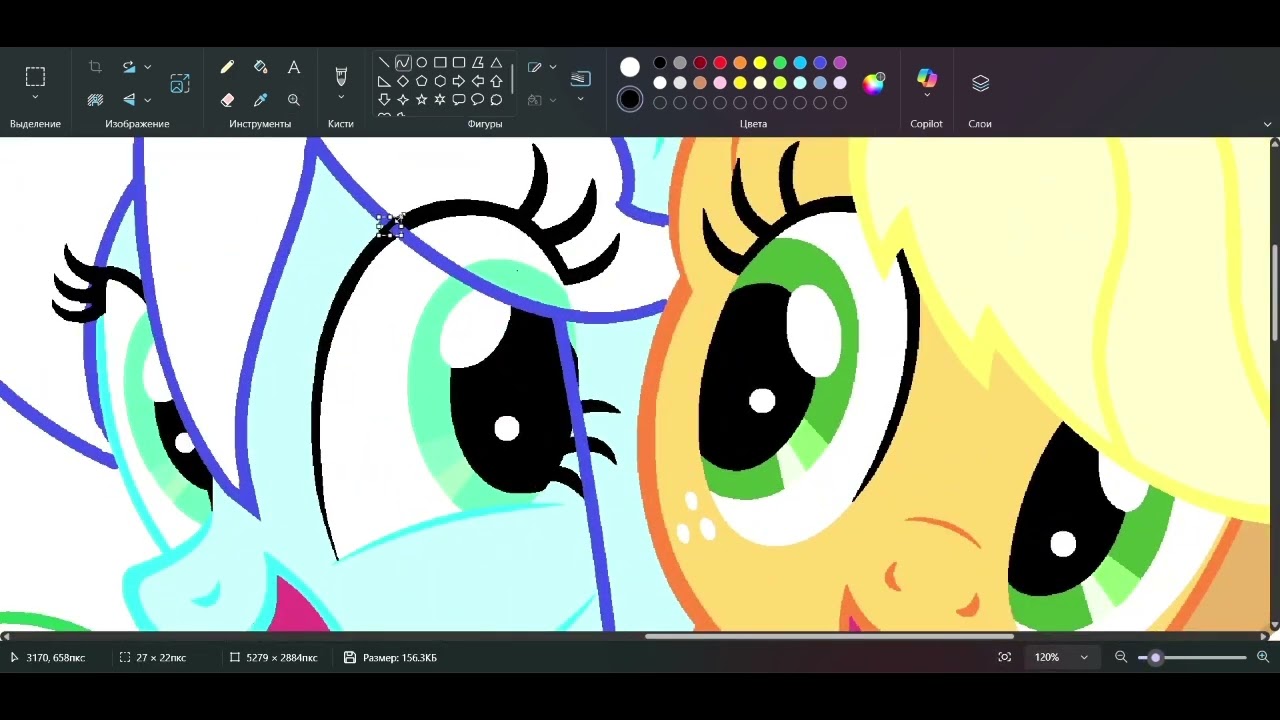Select the Magnifier tool
Viewport: 1280px width, 720px height.
coord(294,99)
